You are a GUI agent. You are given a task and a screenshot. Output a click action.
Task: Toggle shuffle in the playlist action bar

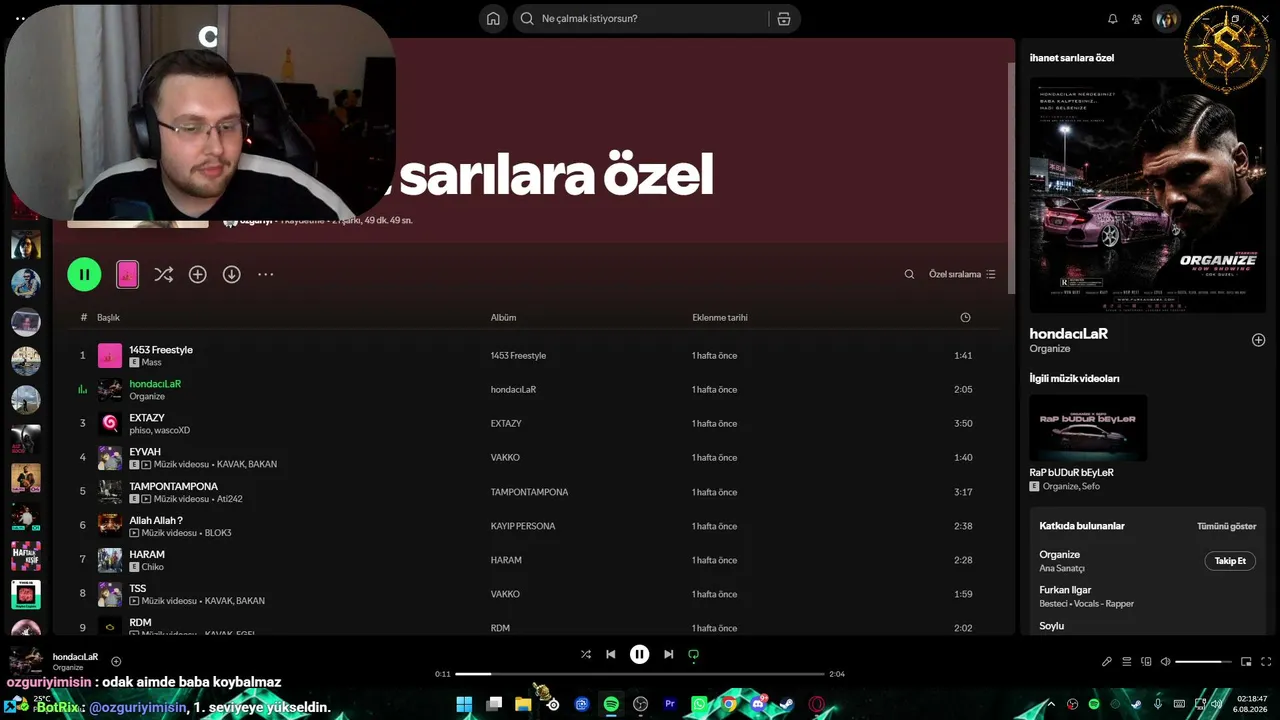click(164, 274)
